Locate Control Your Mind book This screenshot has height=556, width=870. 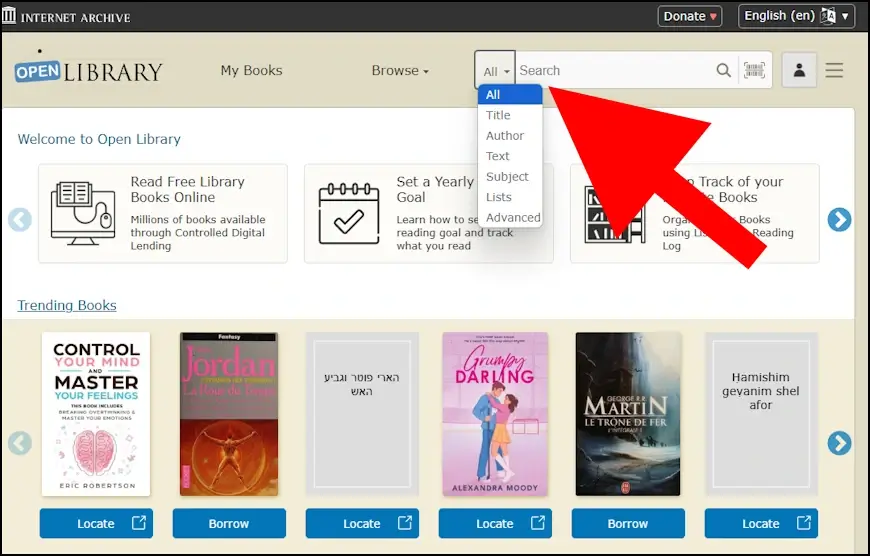96,523
